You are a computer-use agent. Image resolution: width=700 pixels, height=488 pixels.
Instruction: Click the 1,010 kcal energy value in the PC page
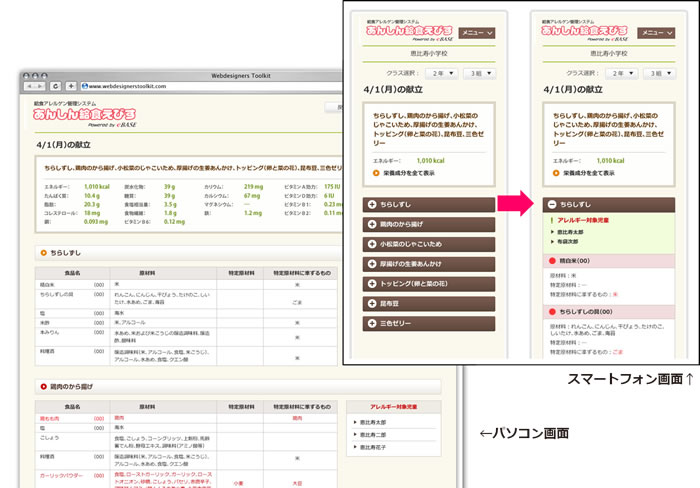tap(96, 187)
